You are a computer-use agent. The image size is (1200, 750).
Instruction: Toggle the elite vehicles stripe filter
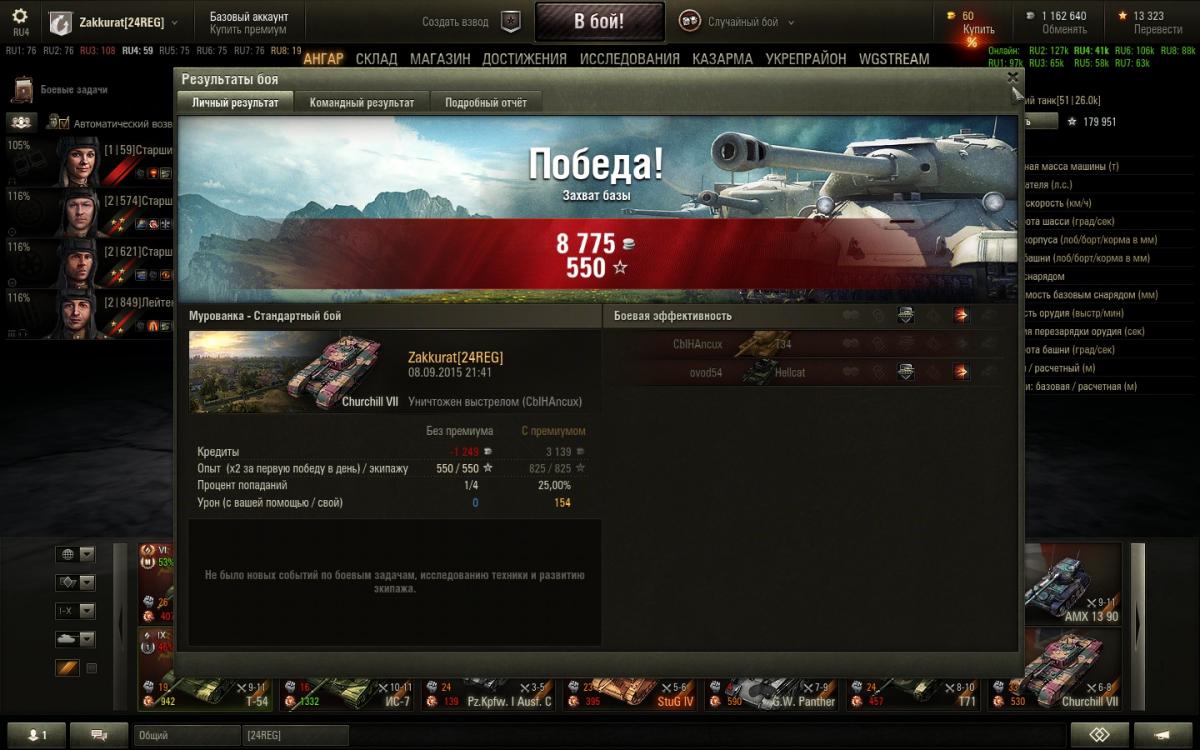point(66,668)
